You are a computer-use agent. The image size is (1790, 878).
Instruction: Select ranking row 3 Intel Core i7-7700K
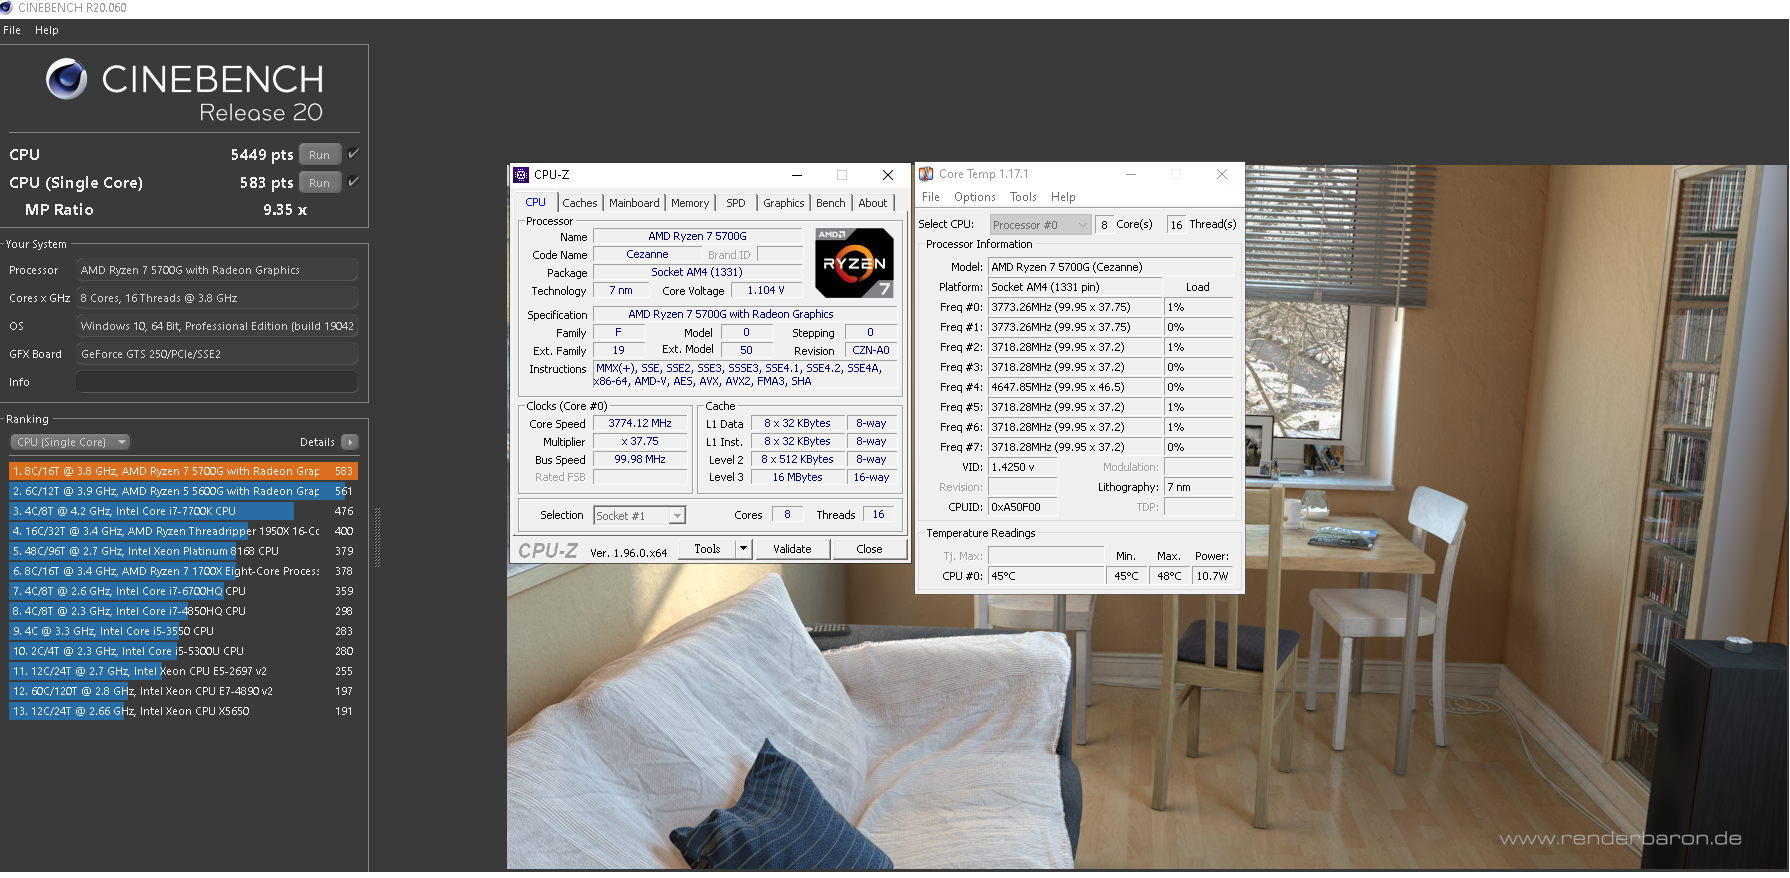(x=183, y=511)
